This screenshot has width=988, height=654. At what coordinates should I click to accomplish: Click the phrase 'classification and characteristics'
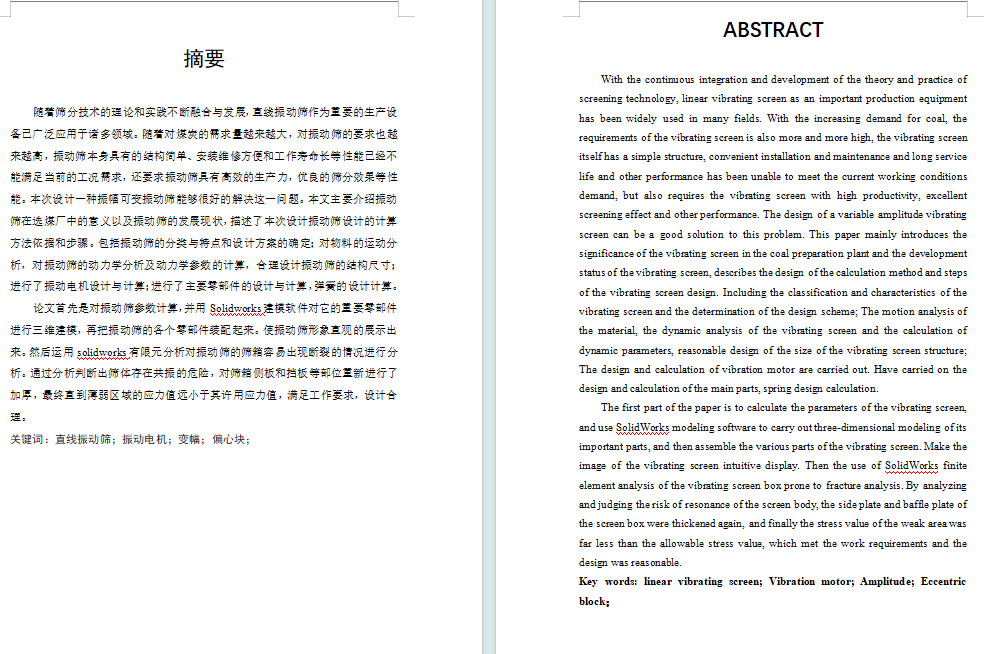pyautogui.click(x=861, y=292)
